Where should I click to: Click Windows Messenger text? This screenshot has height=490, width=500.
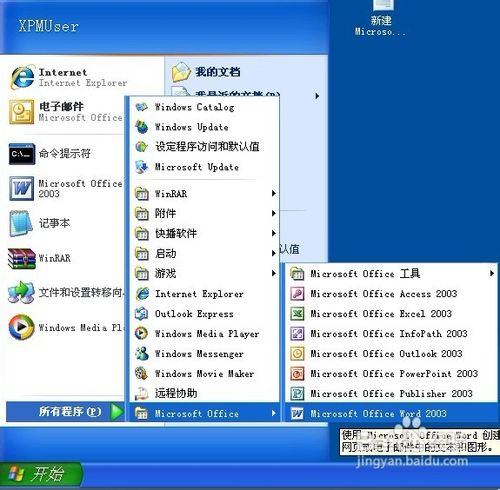coord(199,354)
